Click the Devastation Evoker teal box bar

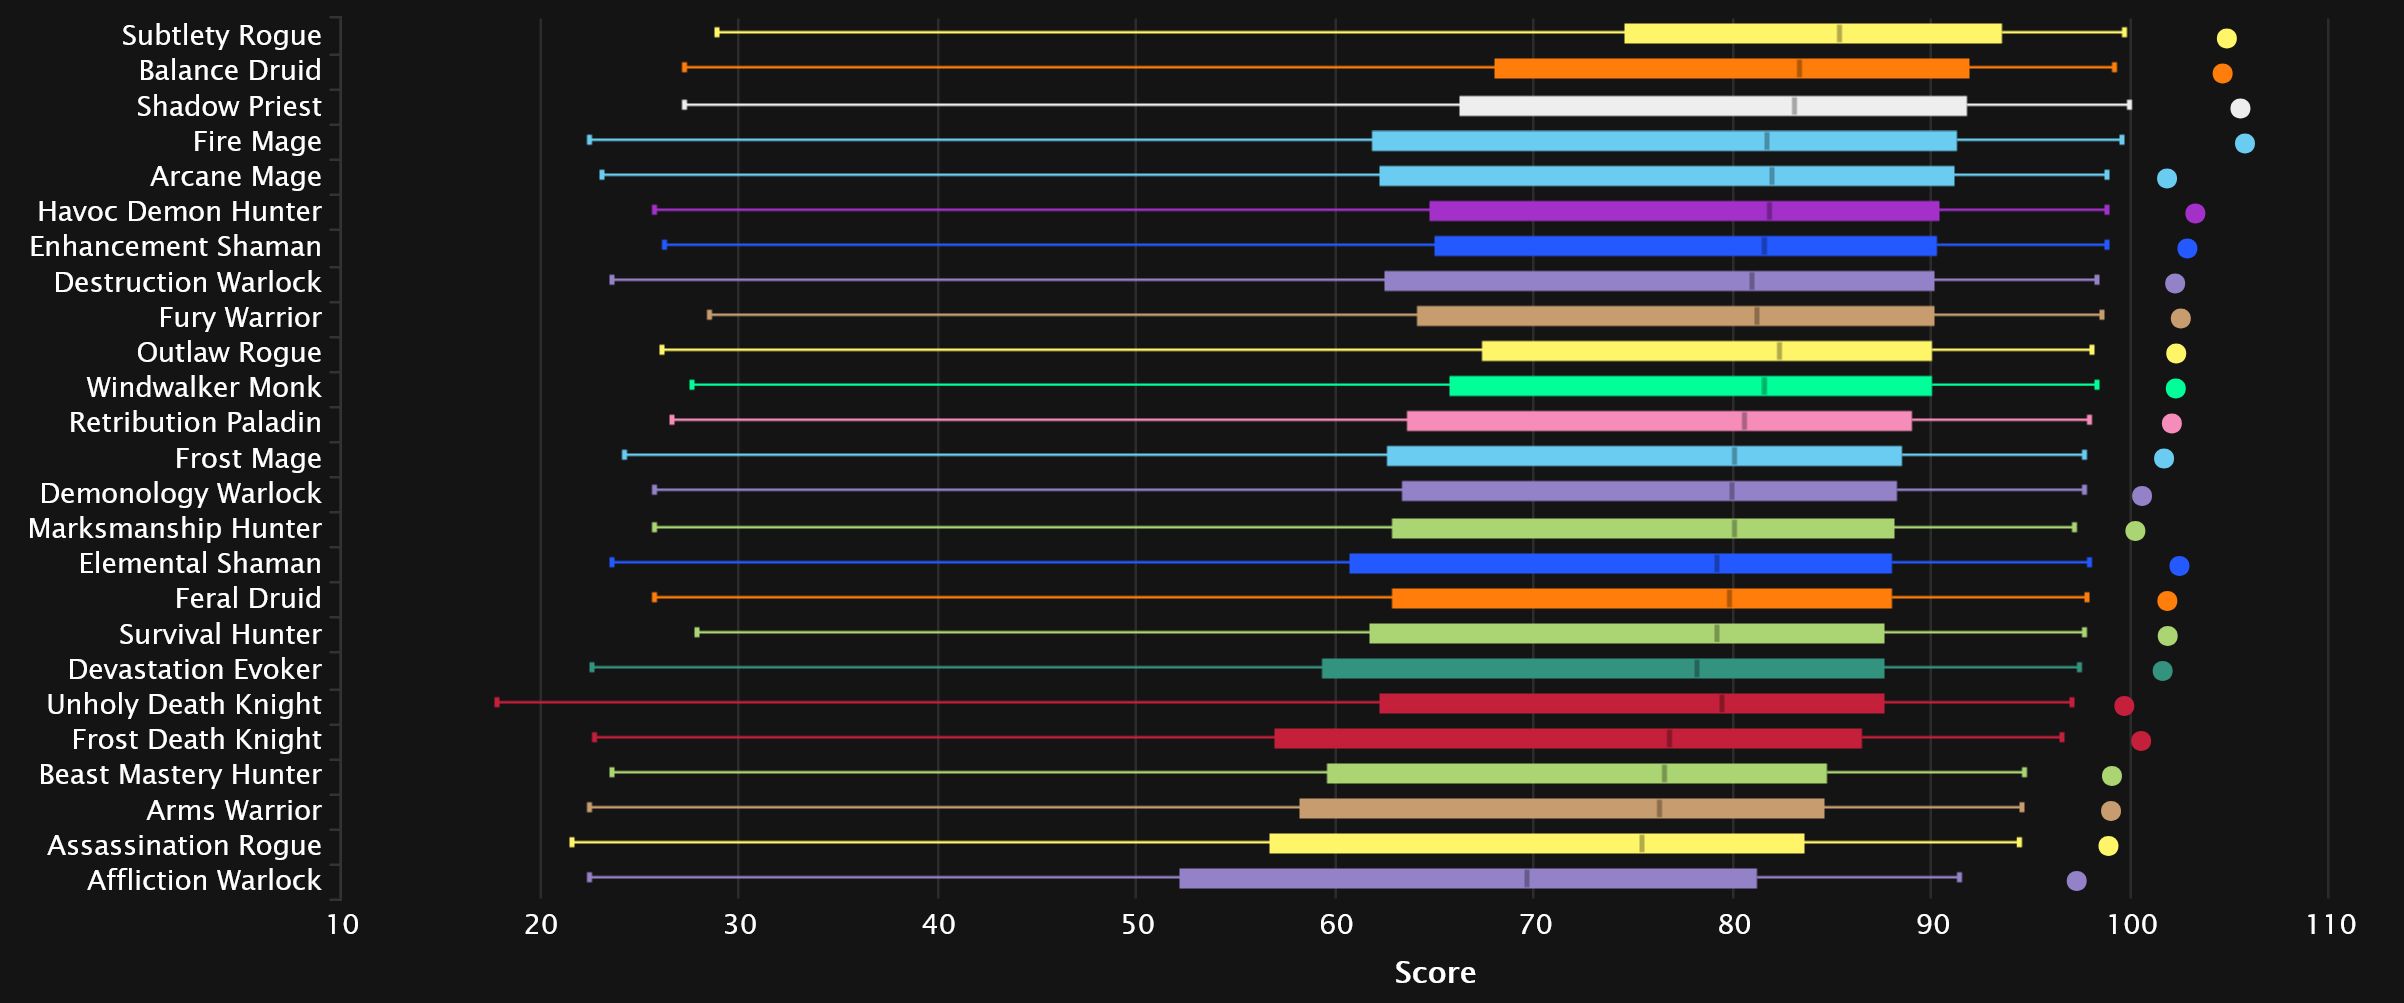1603,669
